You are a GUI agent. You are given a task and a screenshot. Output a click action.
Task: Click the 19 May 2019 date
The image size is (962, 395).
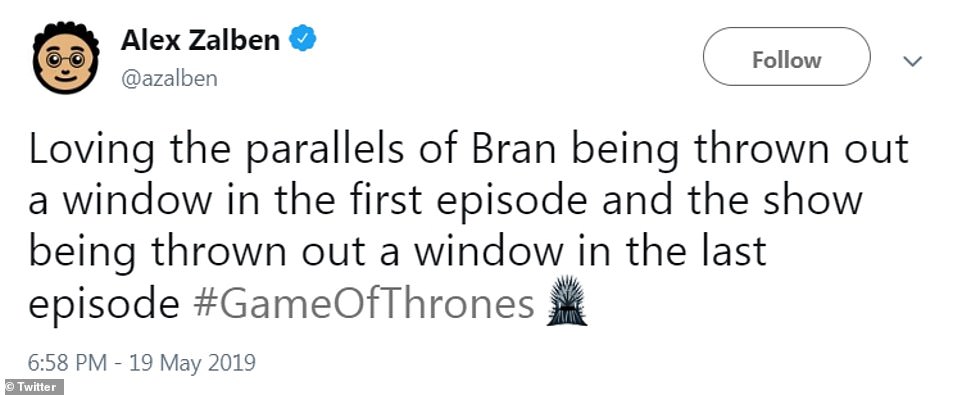(192, 364)
